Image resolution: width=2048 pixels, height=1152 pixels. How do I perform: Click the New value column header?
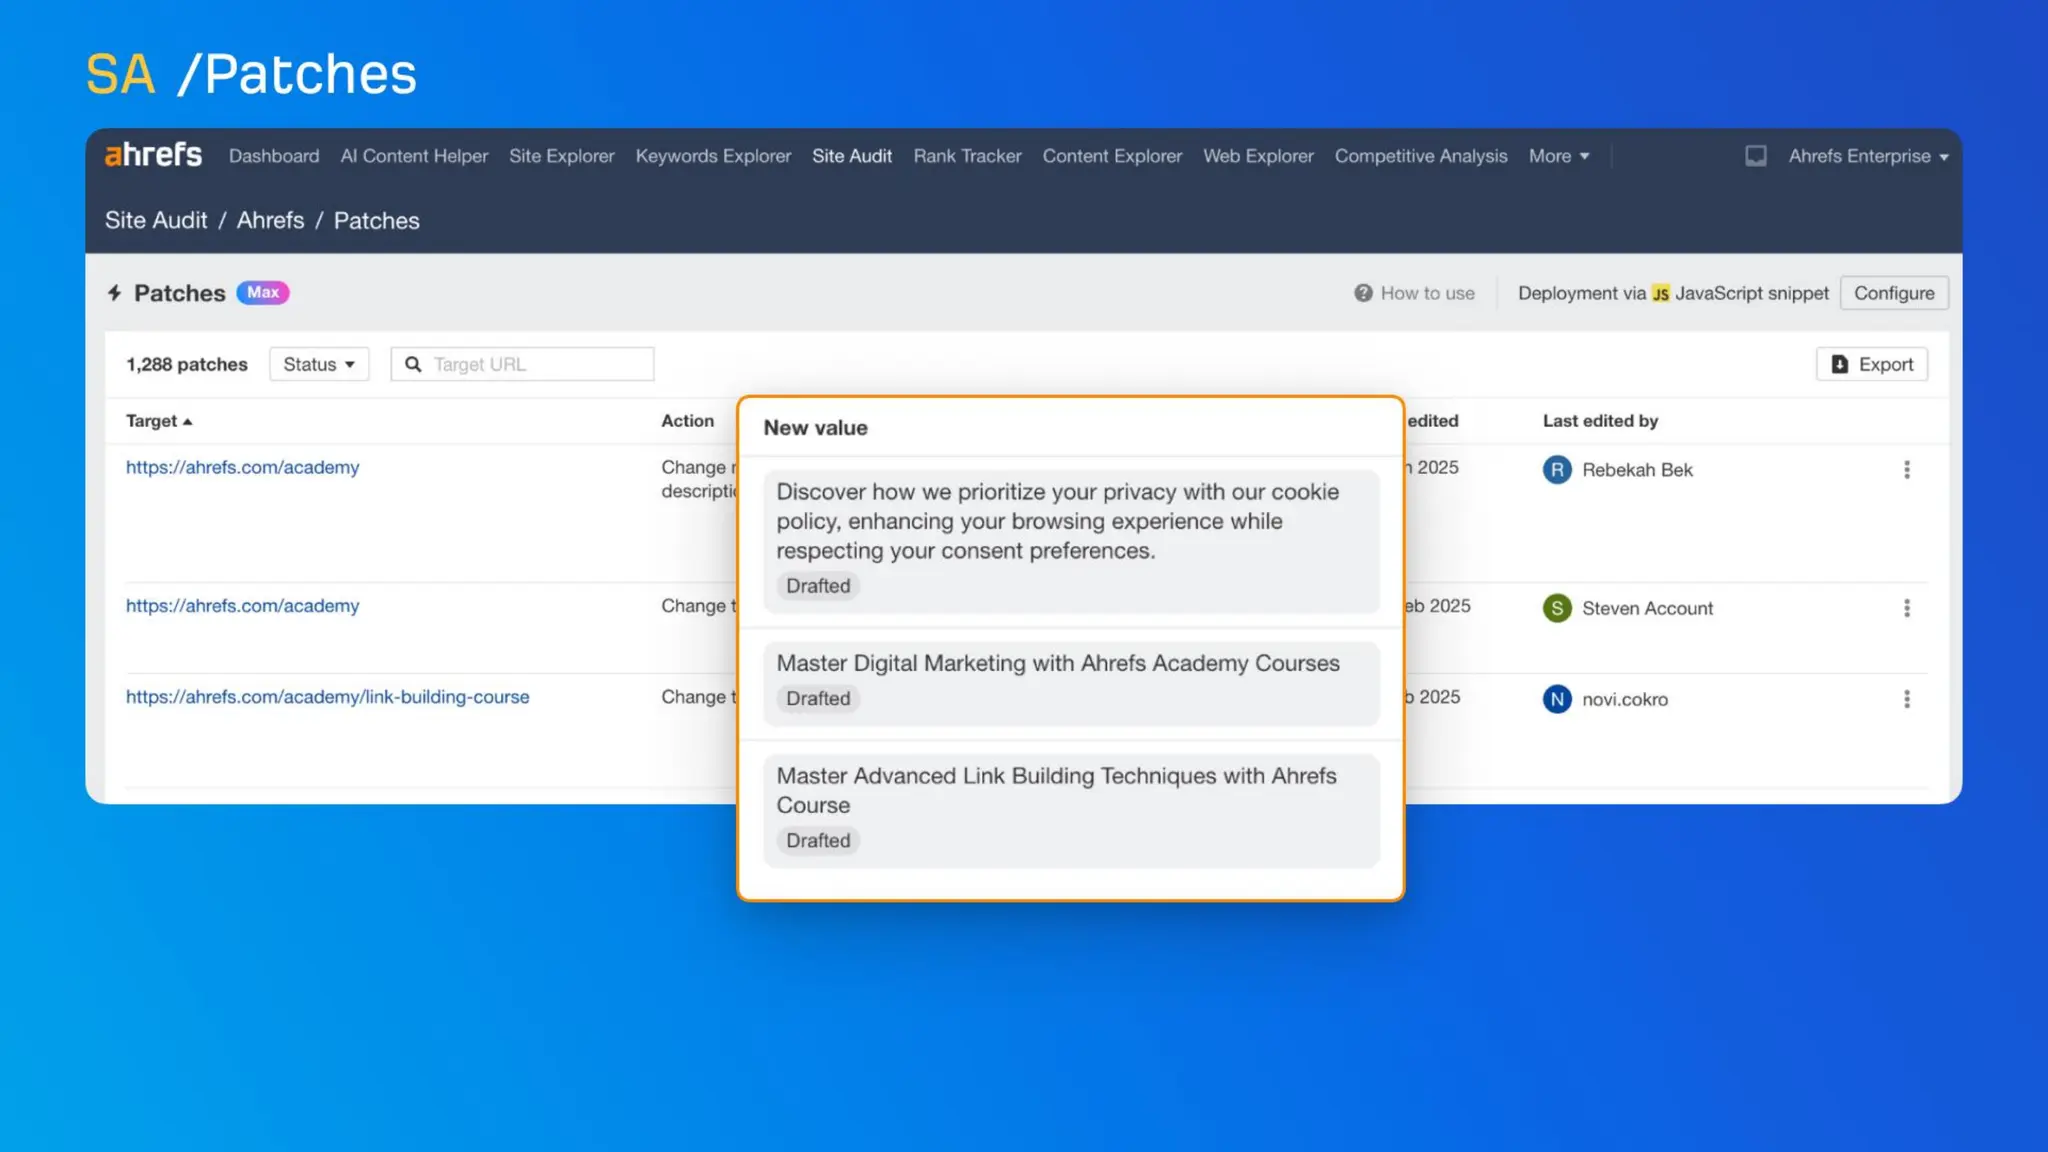click(x=815, y=428)
